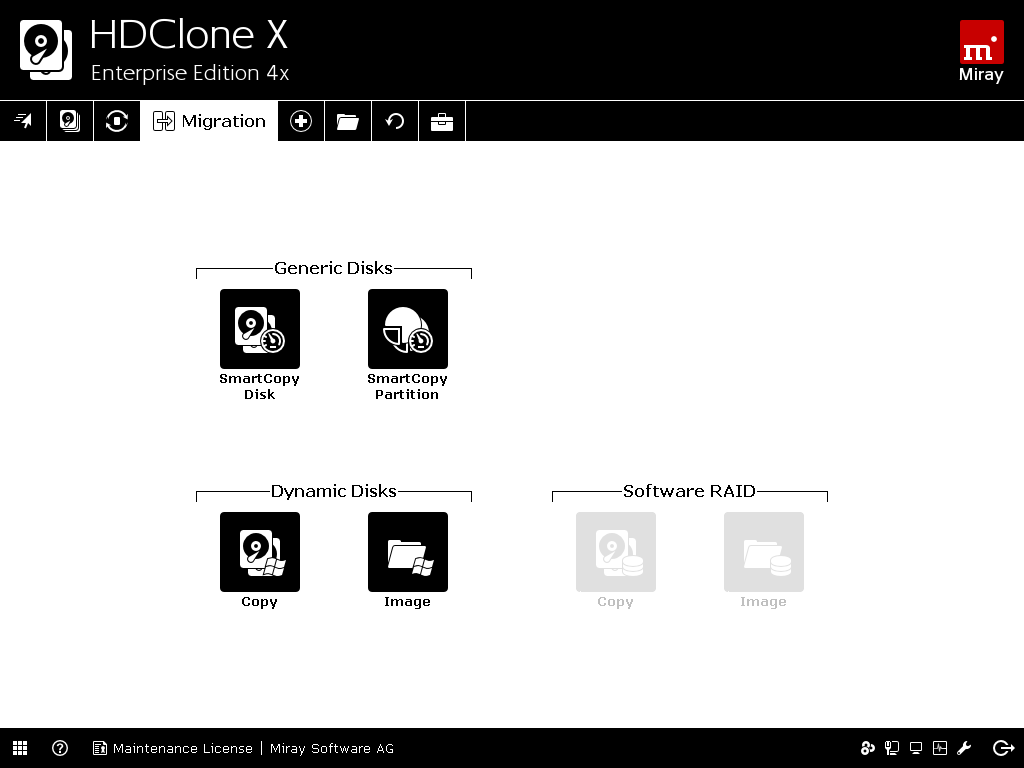This screenshot has width=1024, height=768.
Task: Launch the SmartCopy Partition tool
Action: point(408,329)
